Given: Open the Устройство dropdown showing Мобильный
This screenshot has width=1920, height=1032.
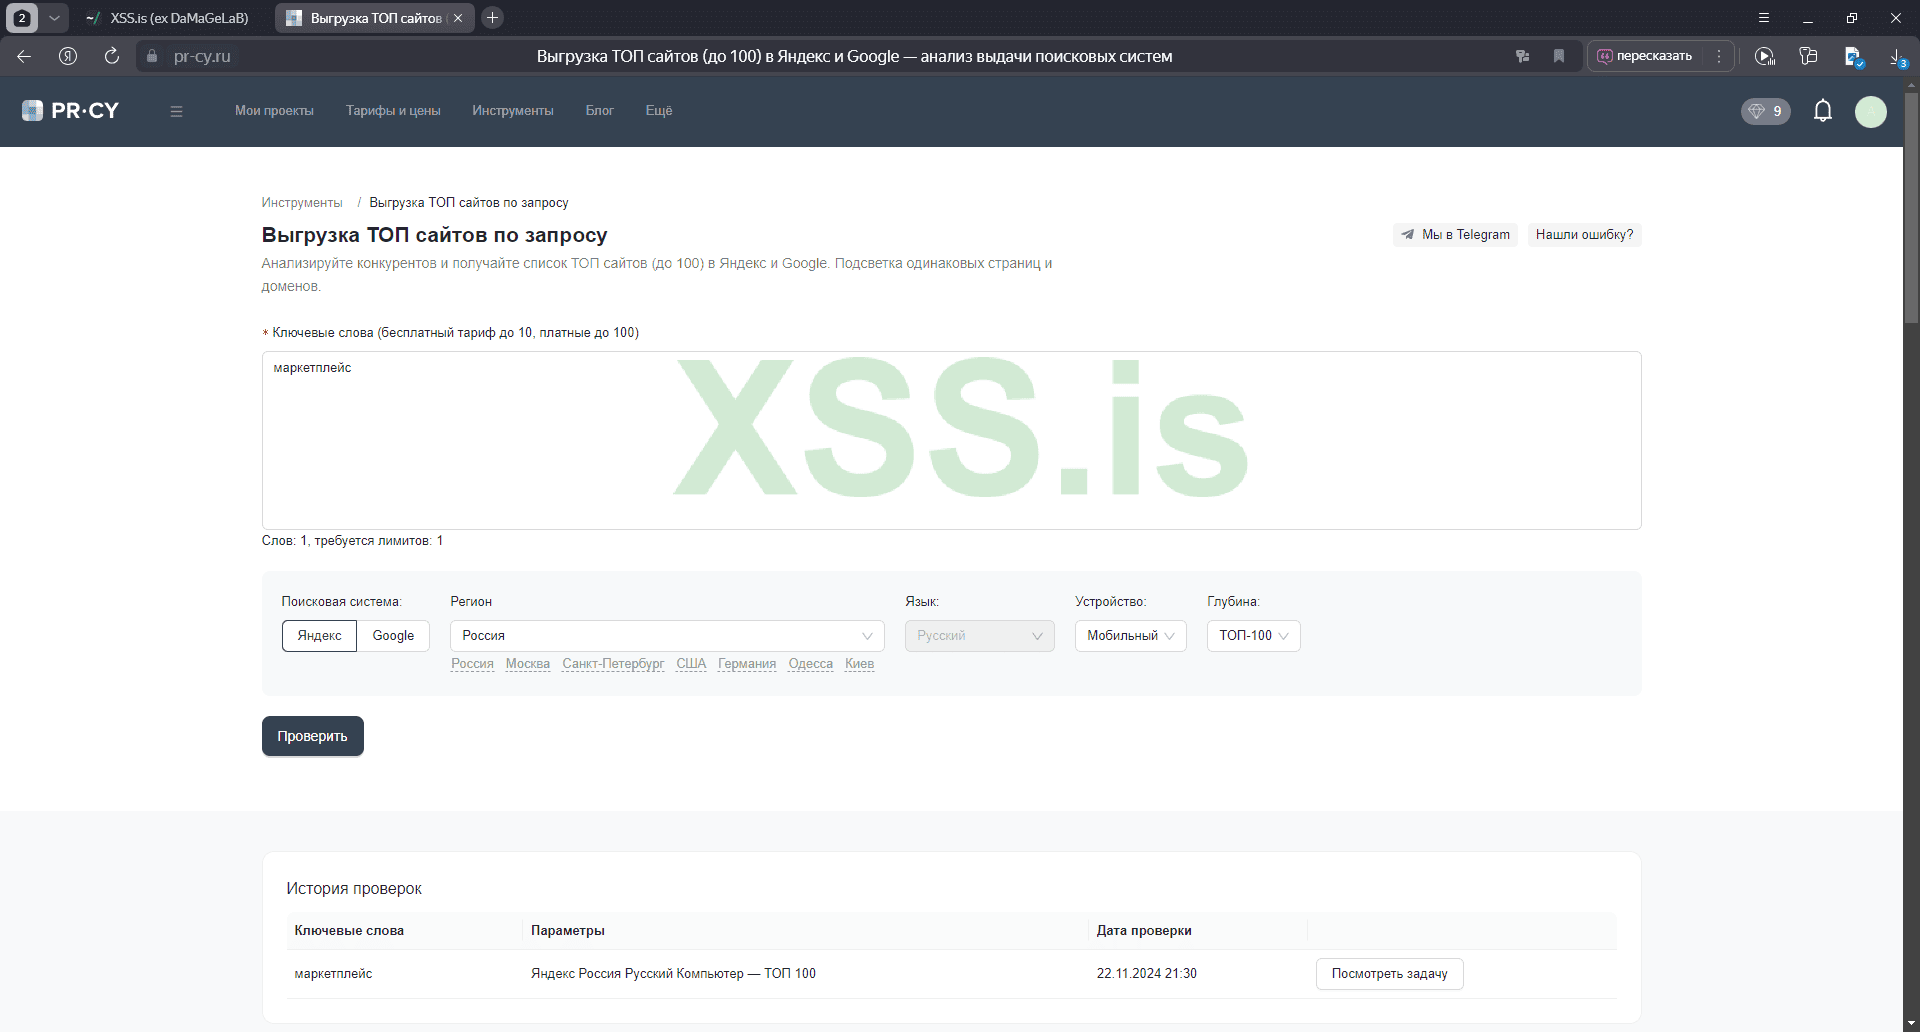Looking at the screenshot, I should (1130, 636).
